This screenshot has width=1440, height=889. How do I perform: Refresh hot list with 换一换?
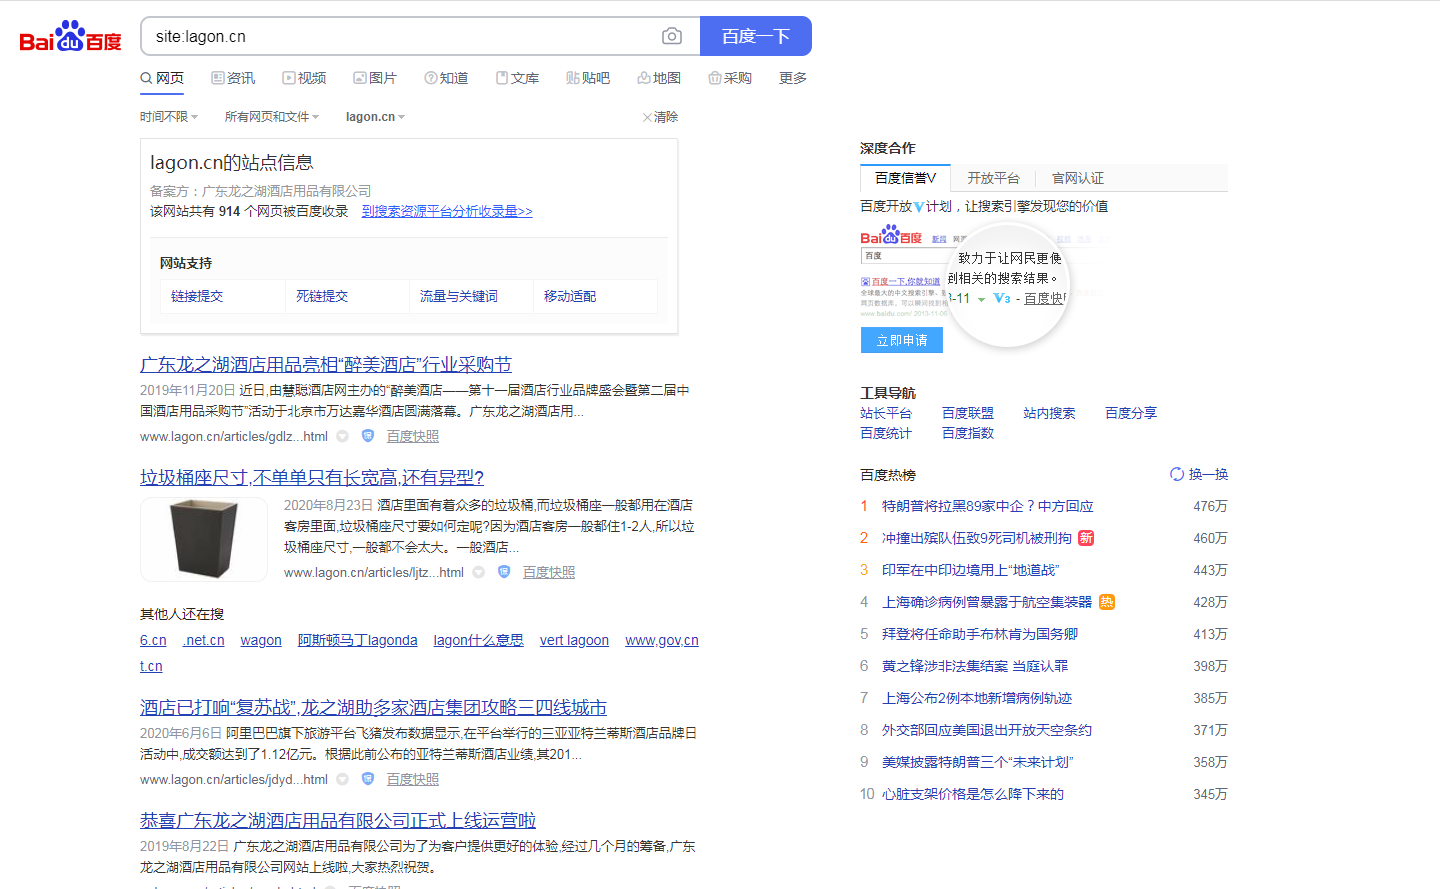click(x=1199, y=474)
